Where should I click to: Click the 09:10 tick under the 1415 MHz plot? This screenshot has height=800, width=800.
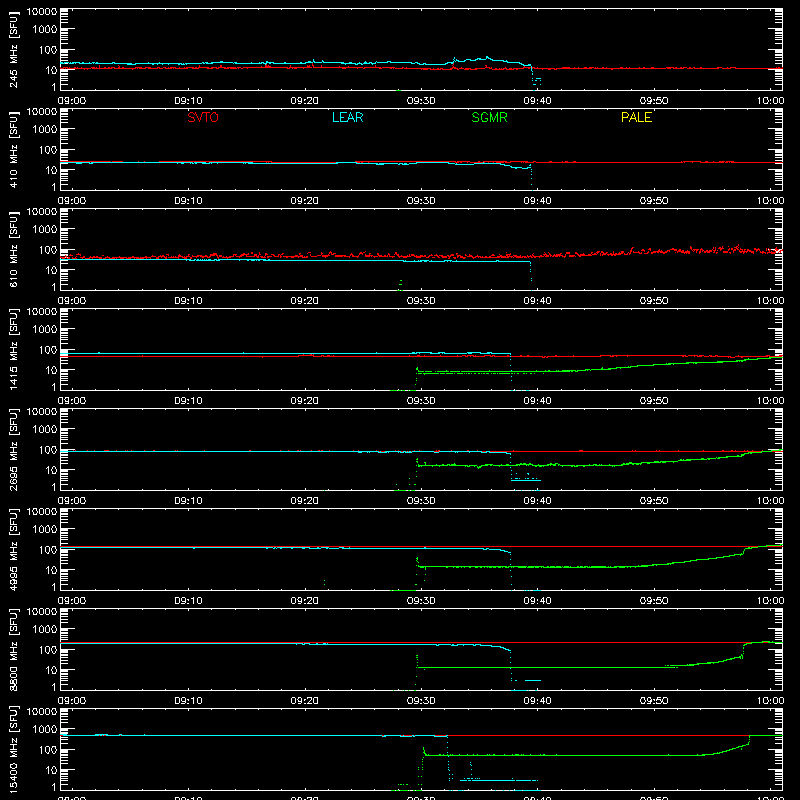point(188,401)
